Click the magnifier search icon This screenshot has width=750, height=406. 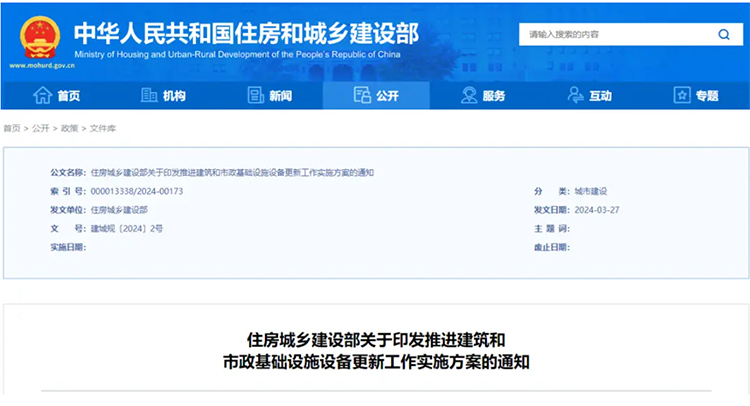click(x=724, y=34)
